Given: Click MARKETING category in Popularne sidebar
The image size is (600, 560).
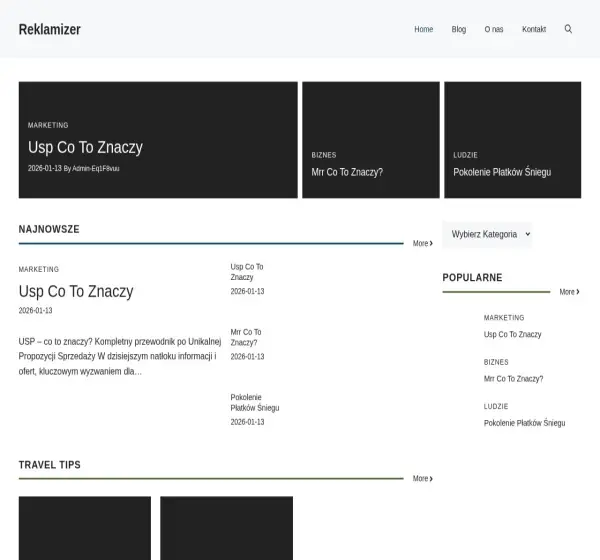Looking at the screenshot, I should coord(504,318).
